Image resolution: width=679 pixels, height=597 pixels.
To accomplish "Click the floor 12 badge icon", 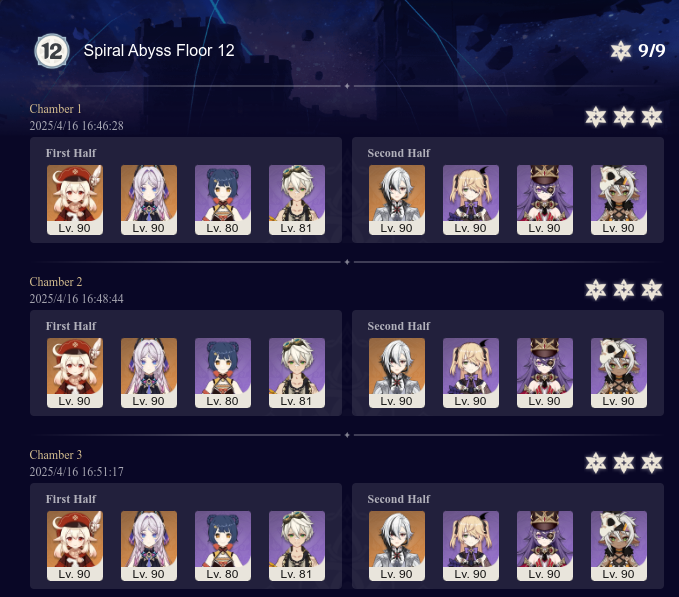I will 52,51.
